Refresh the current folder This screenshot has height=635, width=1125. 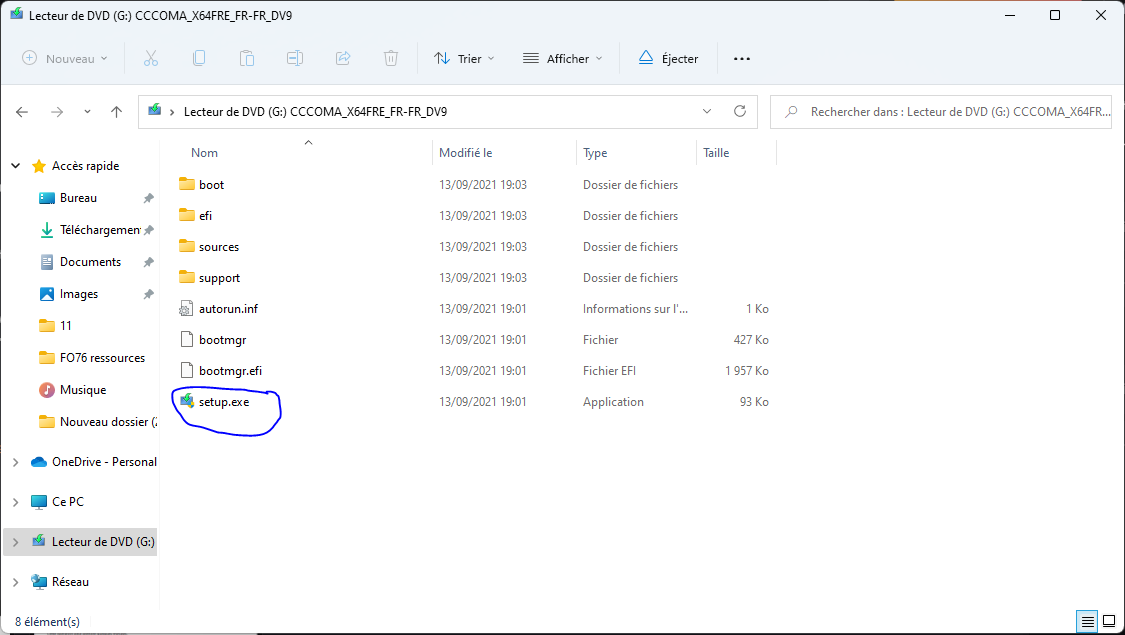click(x=740, y=112)
